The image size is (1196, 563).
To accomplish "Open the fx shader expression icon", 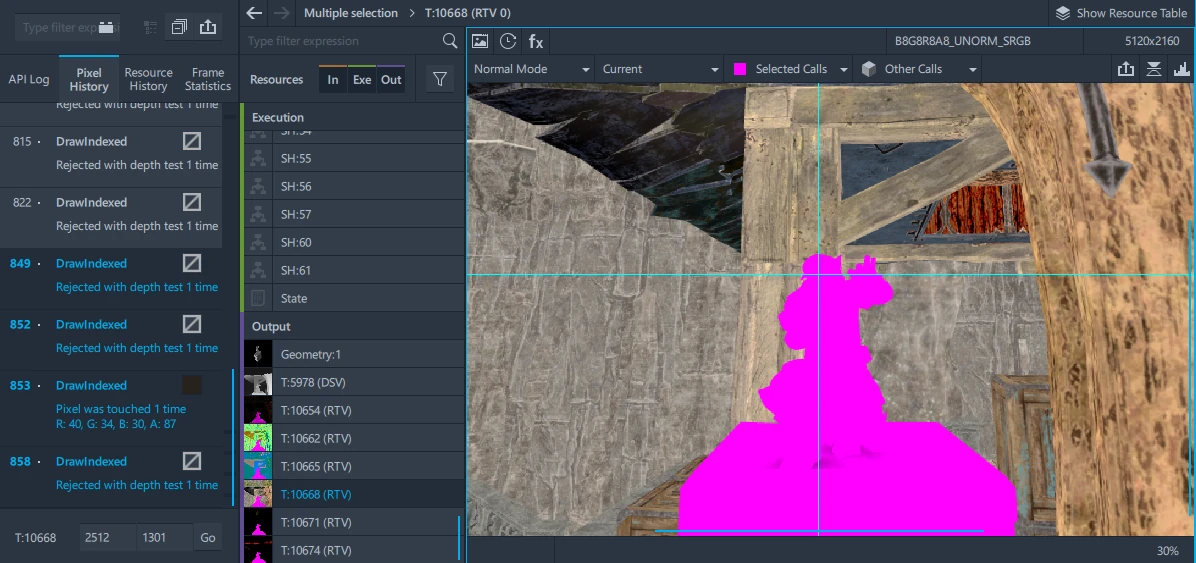I will click(x=536, y=41).
